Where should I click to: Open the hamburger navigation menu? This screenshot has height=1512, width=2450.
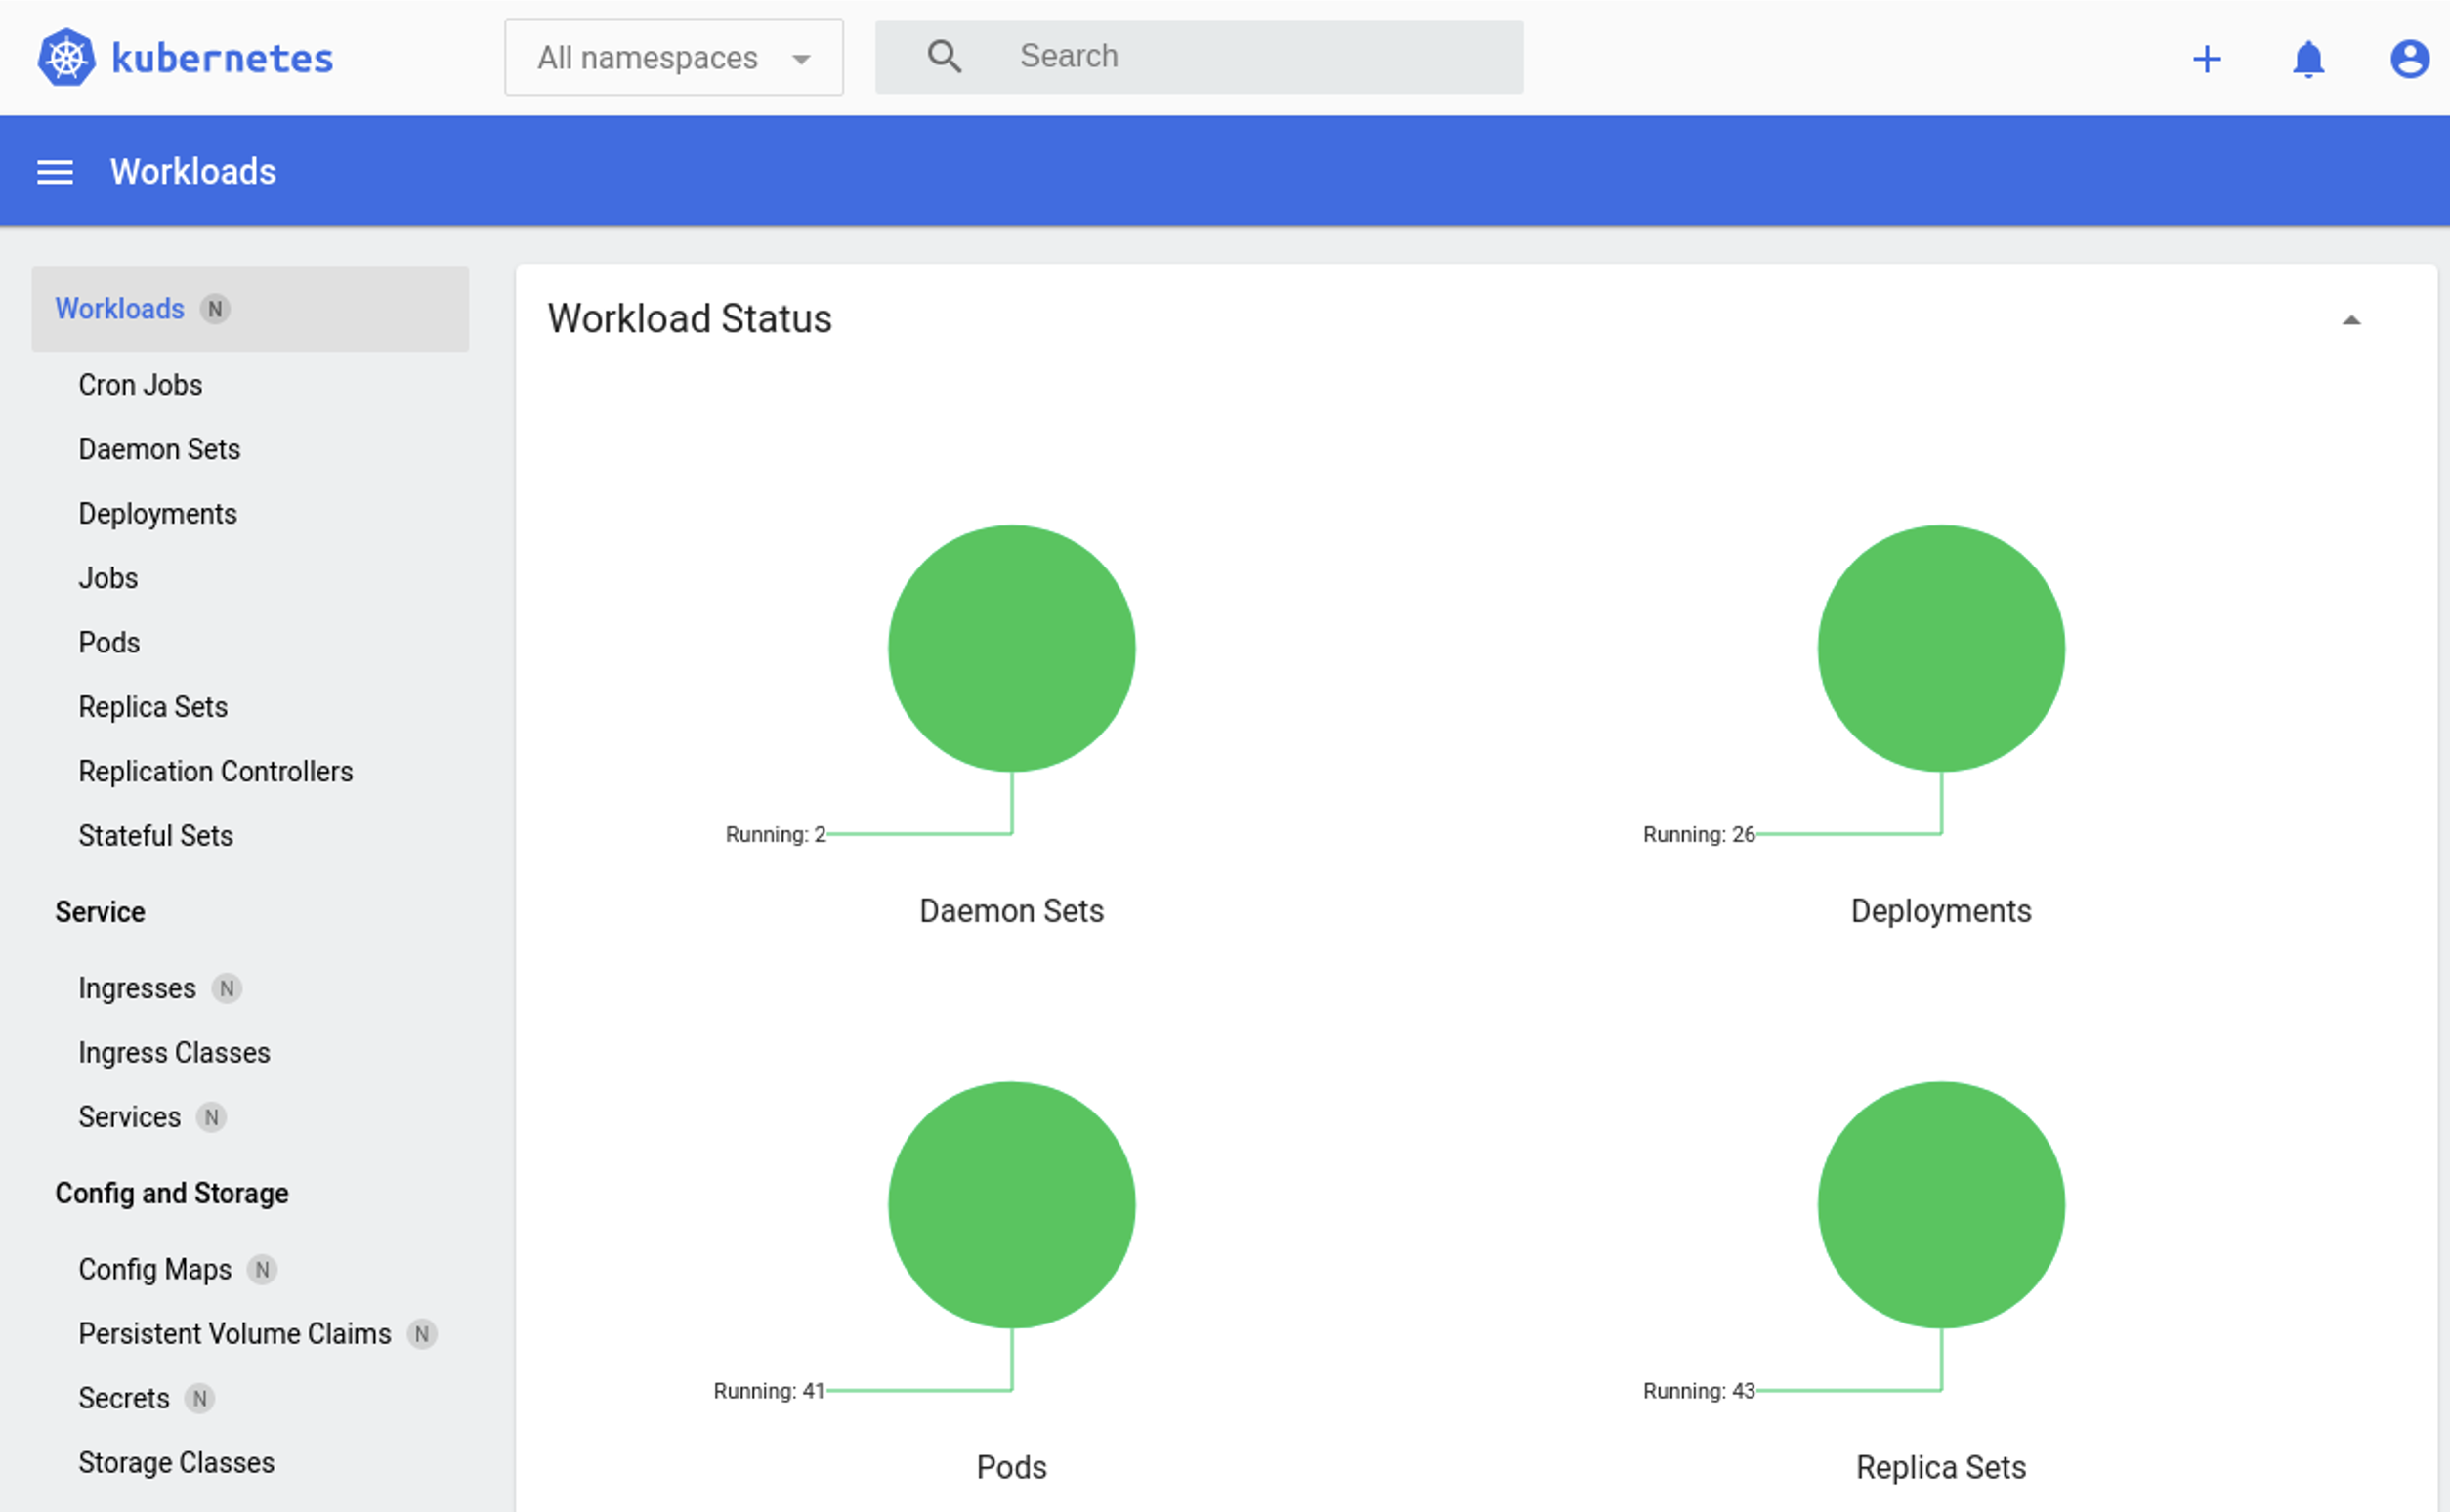point(55,172)
